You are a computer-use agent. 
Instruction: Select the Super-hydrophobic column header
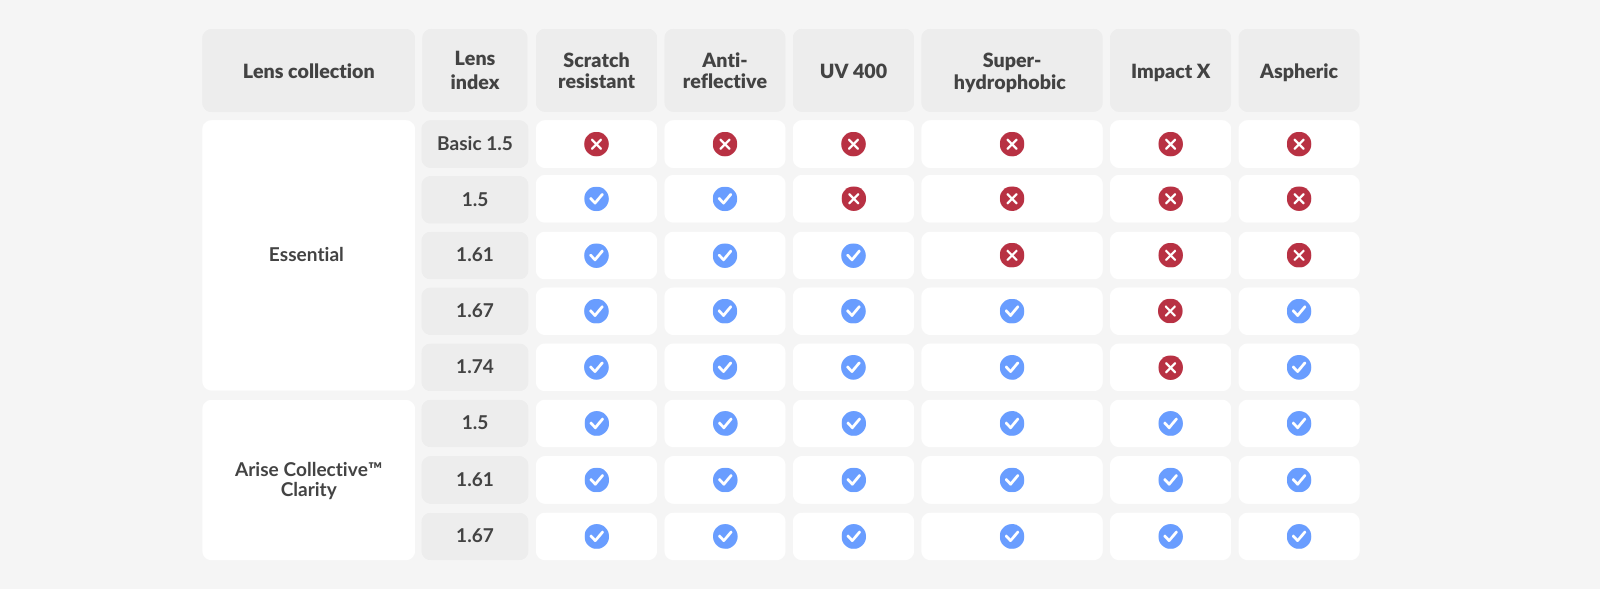click(1011, 70)
